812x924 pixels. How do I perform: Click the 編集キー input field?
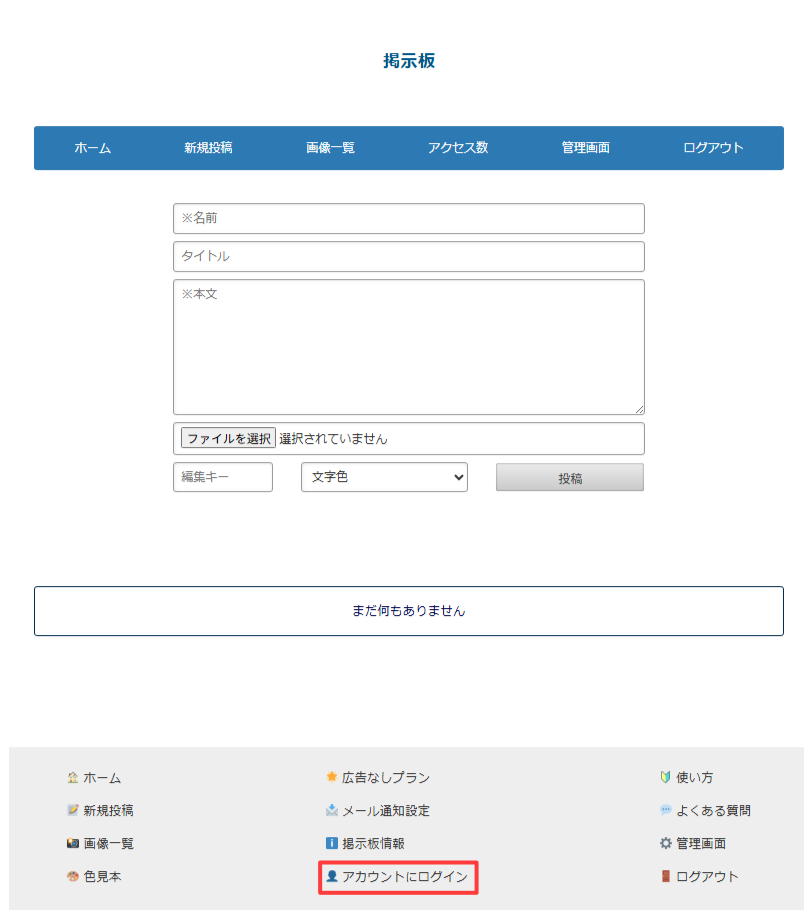point(222,477)
